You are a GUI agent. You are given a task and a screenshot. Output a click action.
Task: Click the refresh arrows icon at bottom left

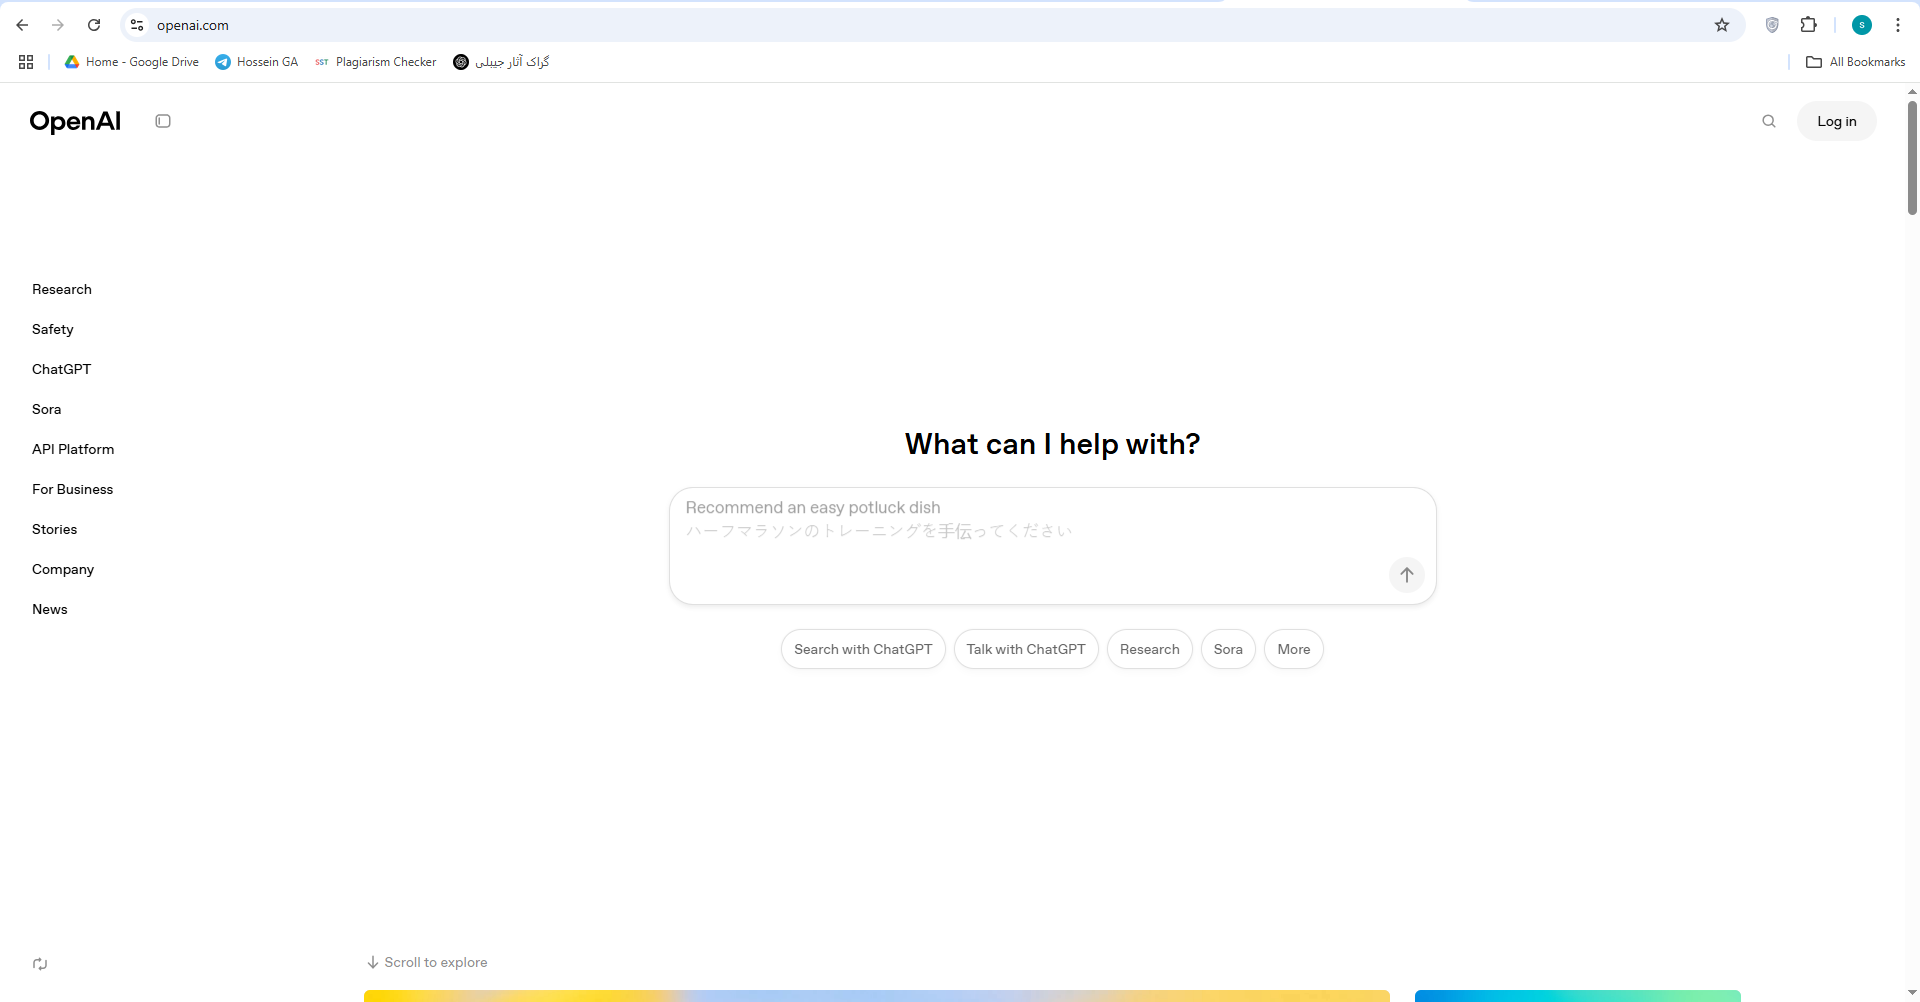(40, 964)
